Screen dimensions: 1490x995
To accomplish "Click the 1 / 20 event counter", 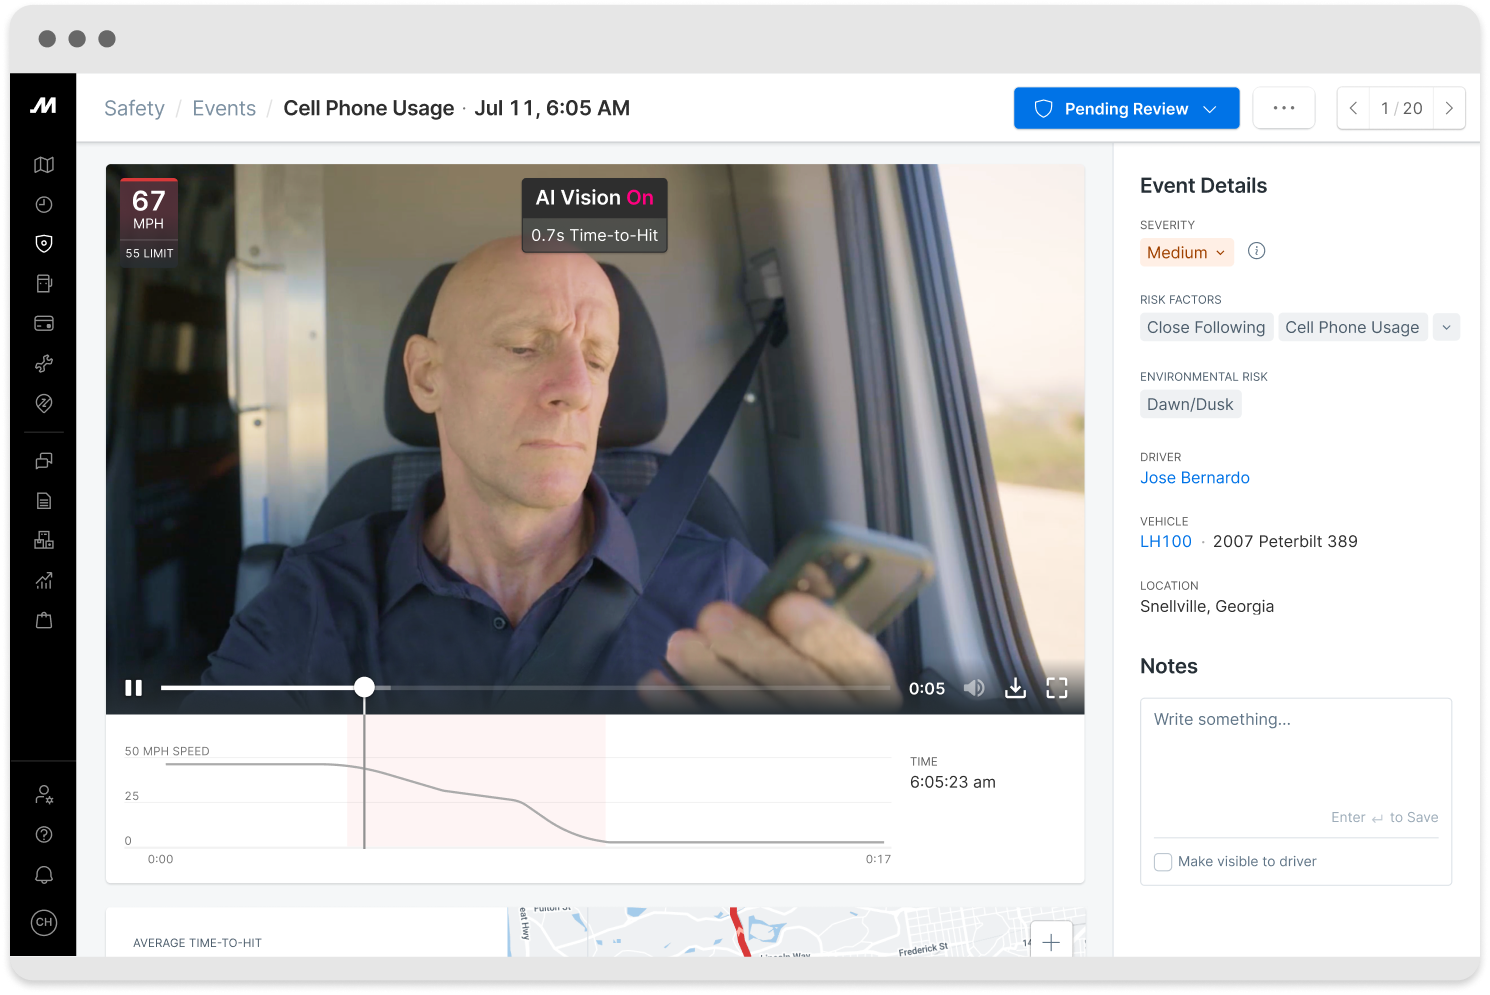I will (1401, 108).
